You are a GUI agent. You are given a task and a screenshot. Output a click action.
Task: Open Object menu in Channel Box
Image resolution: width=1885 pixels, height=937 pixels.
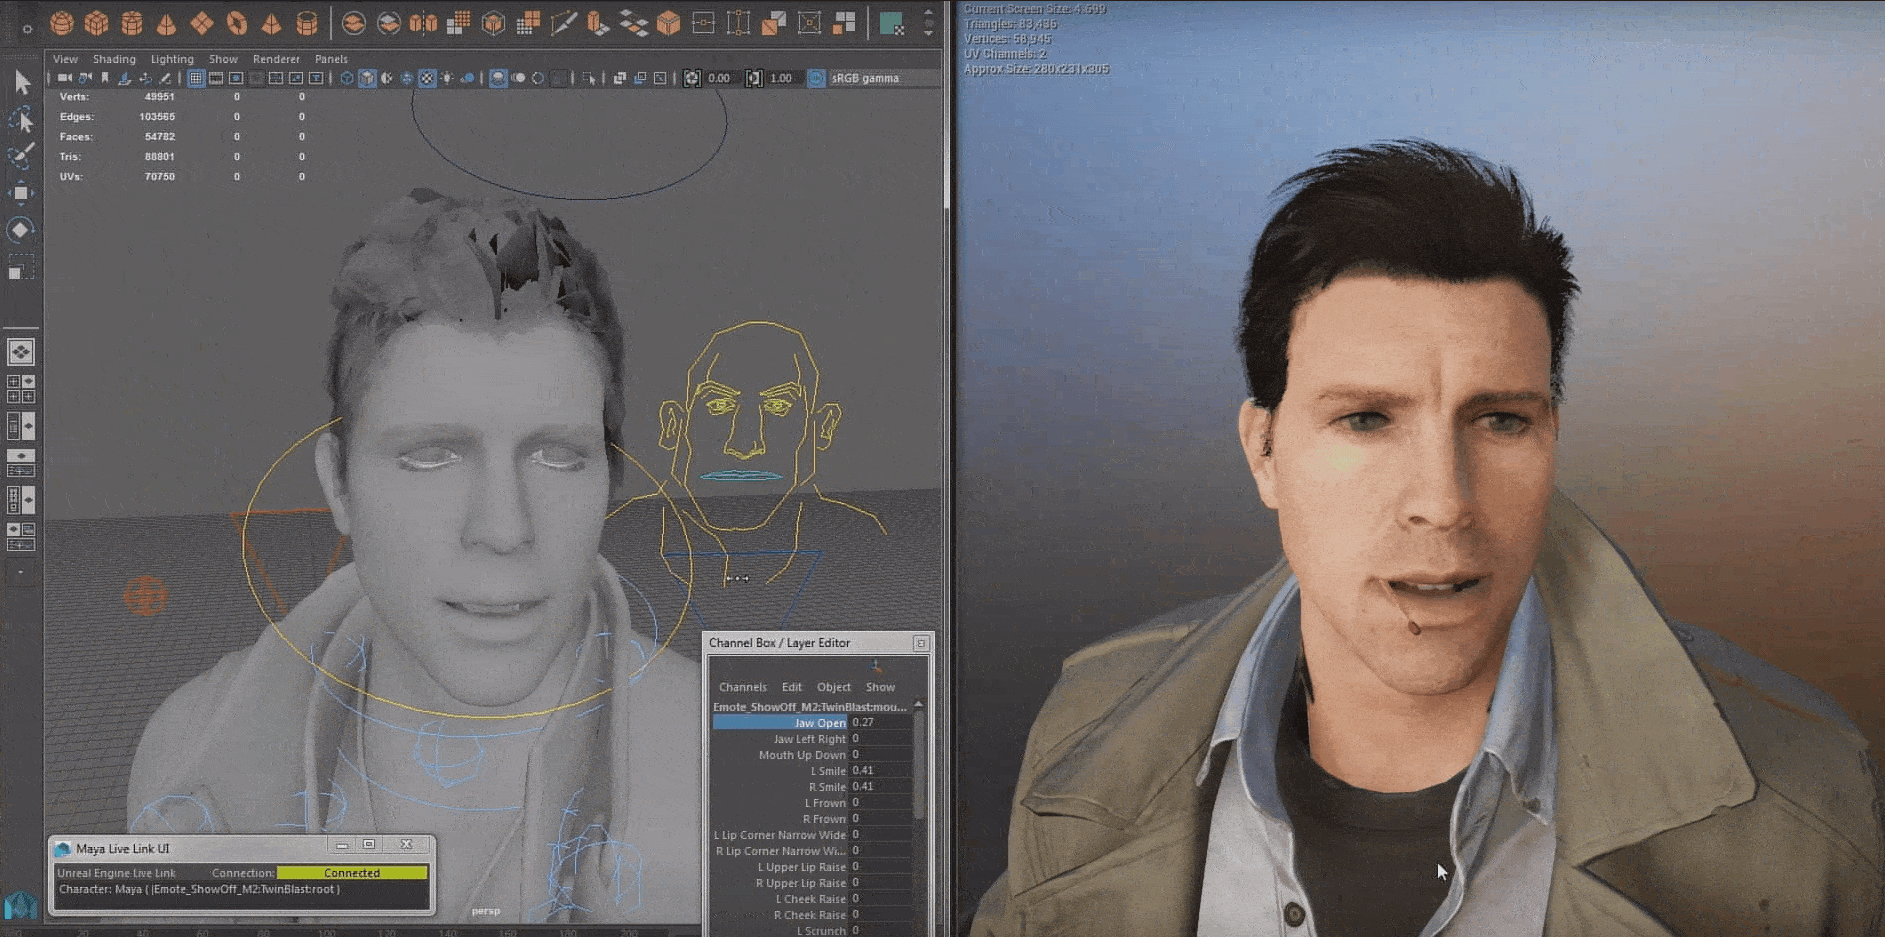[x=834, y=687]
